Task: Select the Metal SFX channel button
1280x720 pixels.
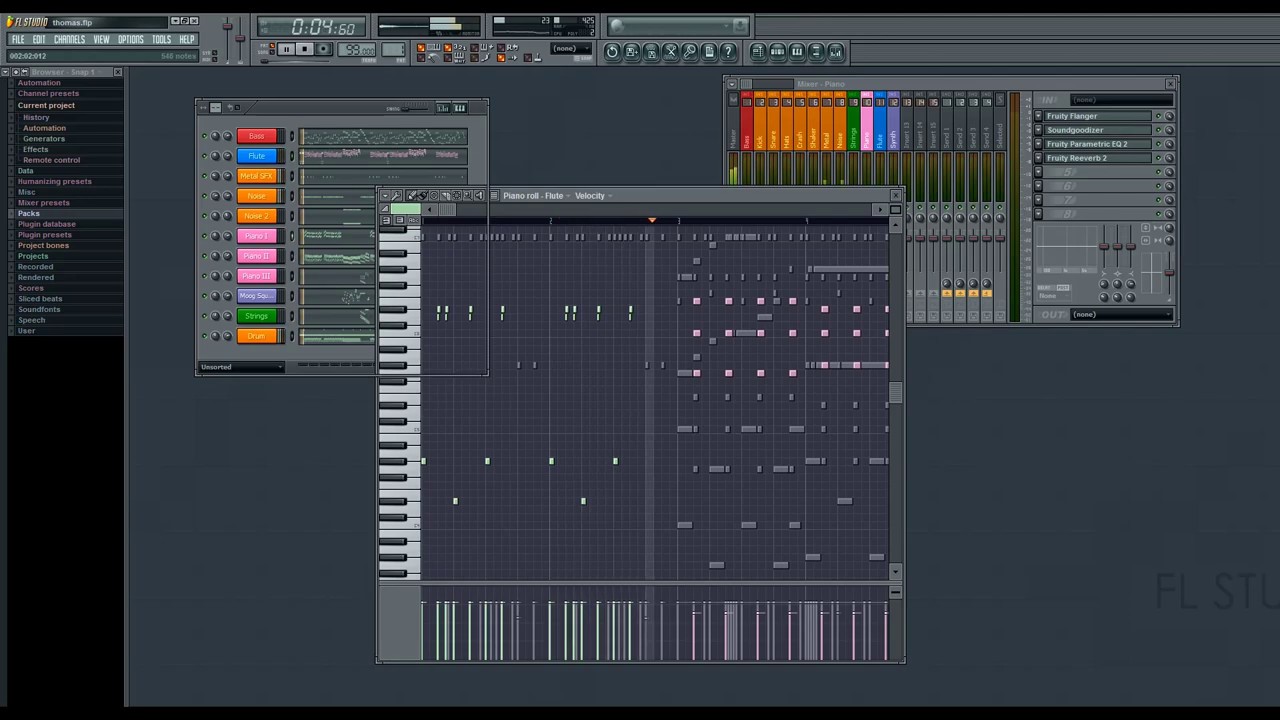Action: click(257, 176)
